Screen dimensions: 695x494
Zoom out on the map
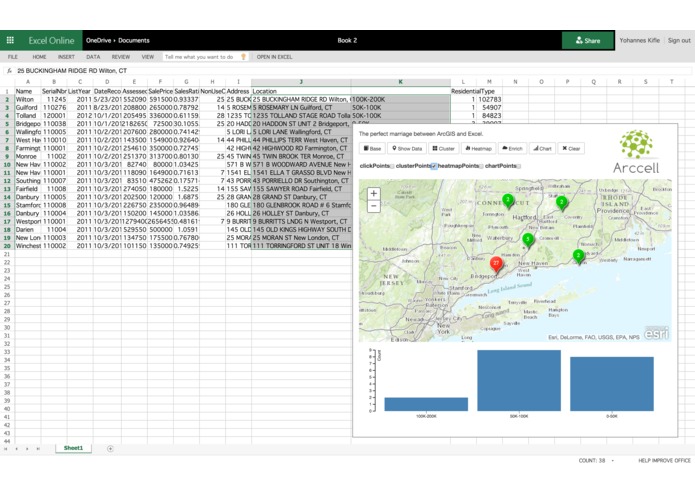[x=374, y=206]
